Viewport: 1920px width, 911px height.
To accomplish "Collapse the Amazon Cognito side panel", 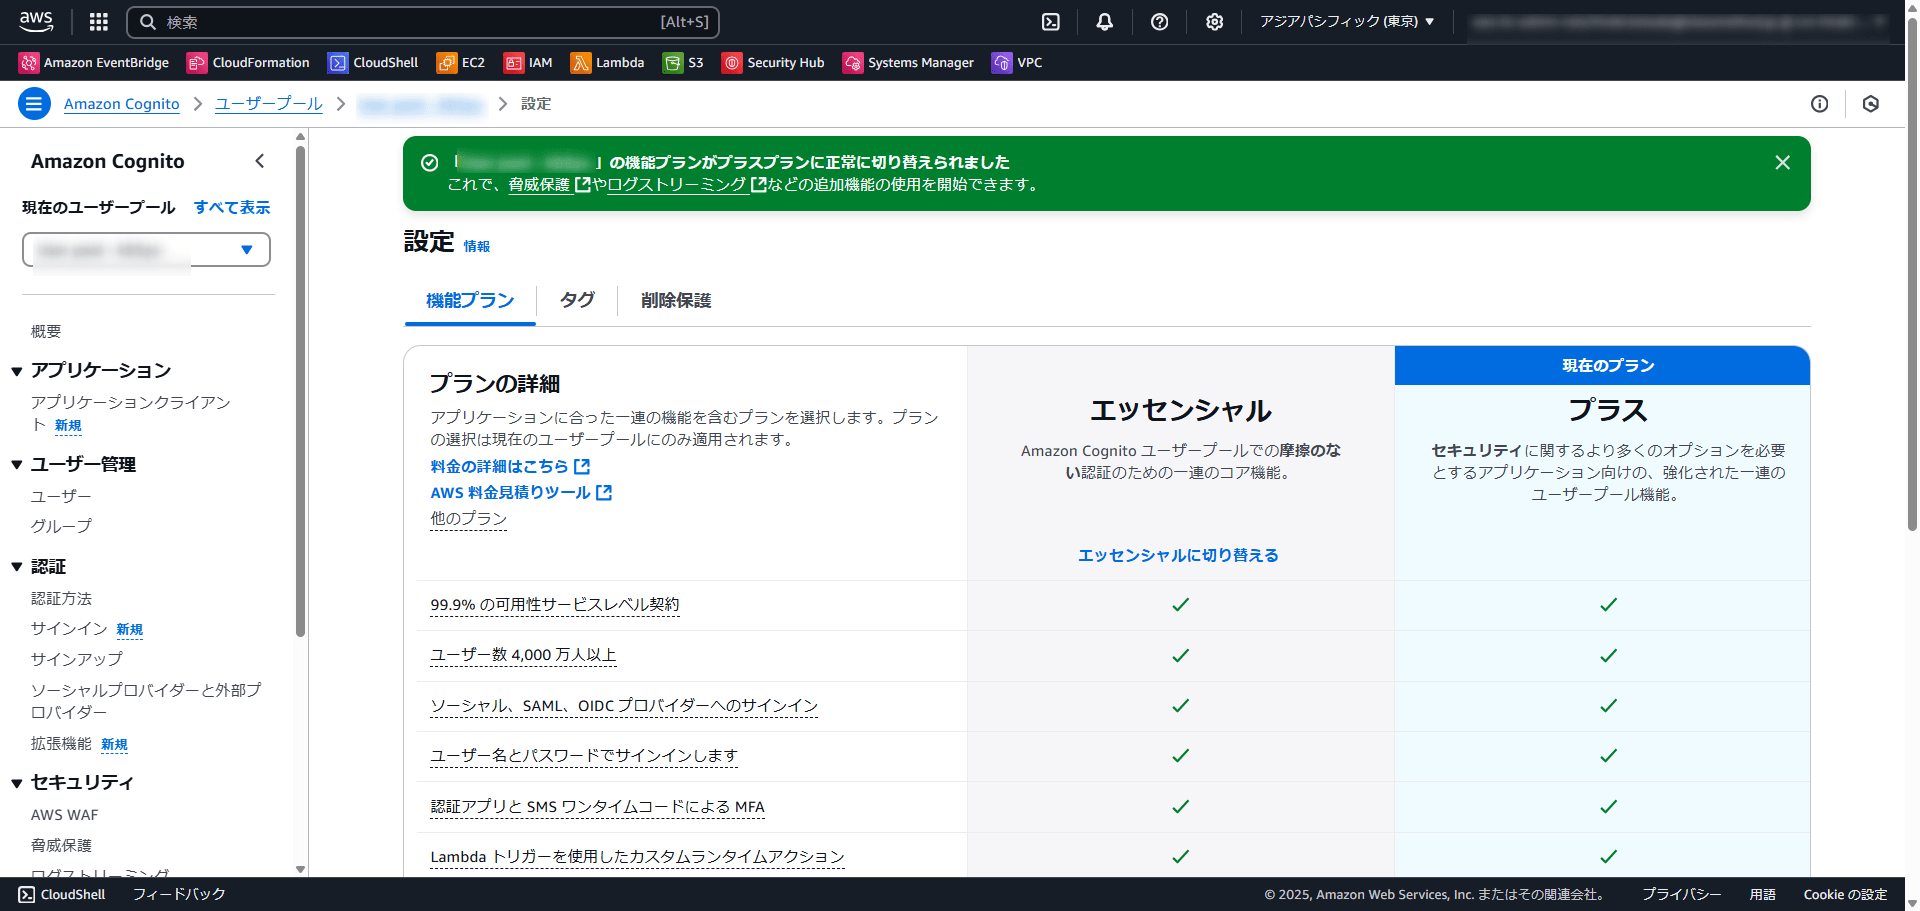I will point(260,161).
